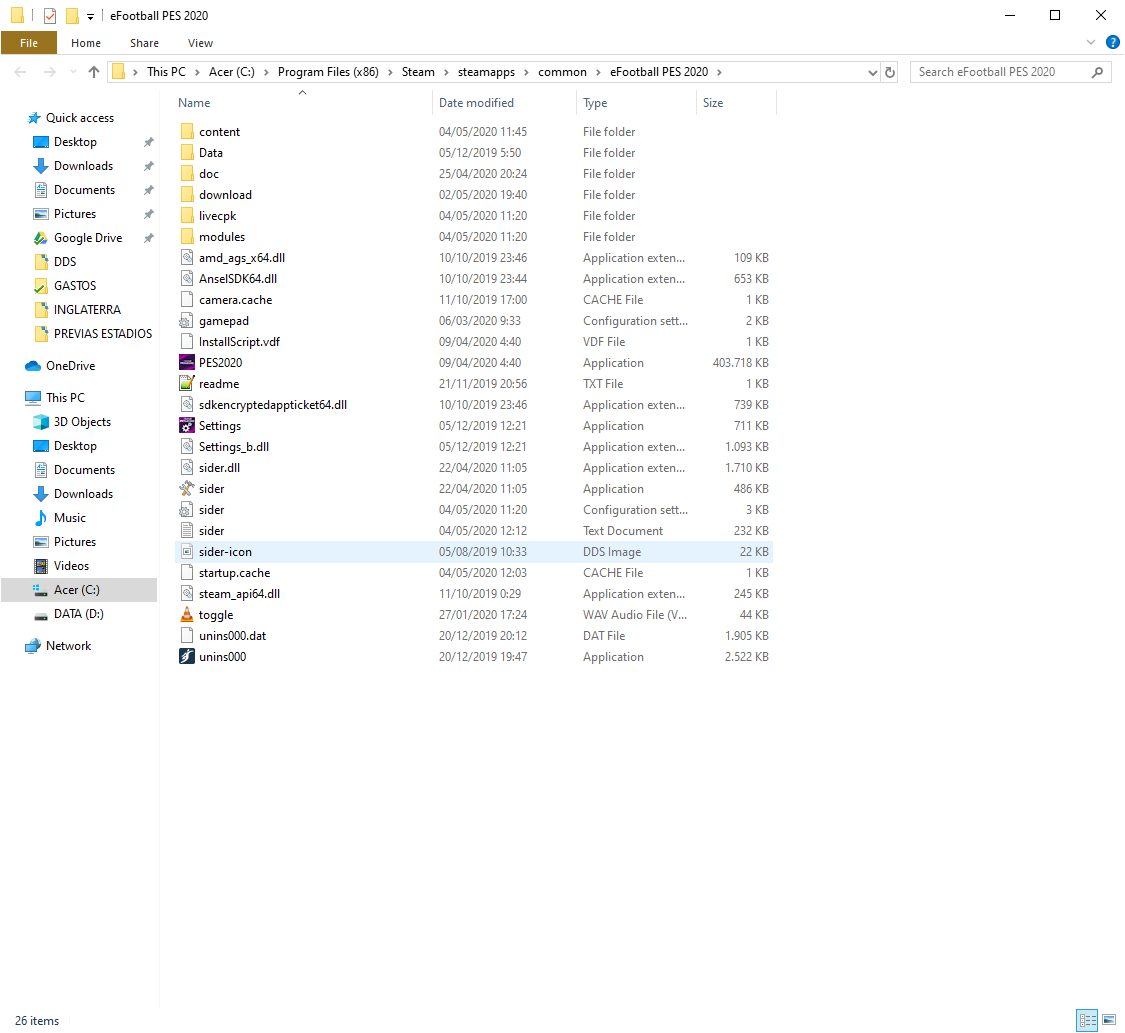Click the Videos filmstrip icon
Screen dimensions: 1125x1033
click(41, 566)
